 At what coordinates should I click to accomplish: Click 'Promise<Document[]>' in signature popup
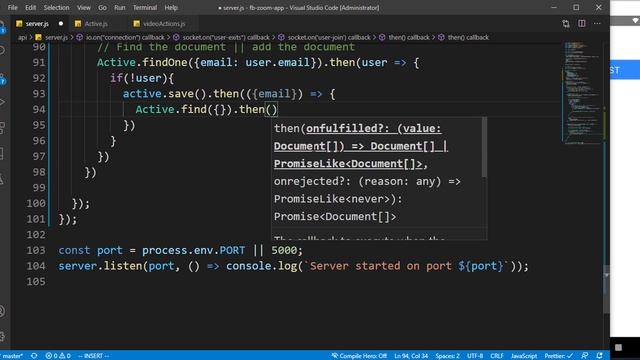[335, 216]
